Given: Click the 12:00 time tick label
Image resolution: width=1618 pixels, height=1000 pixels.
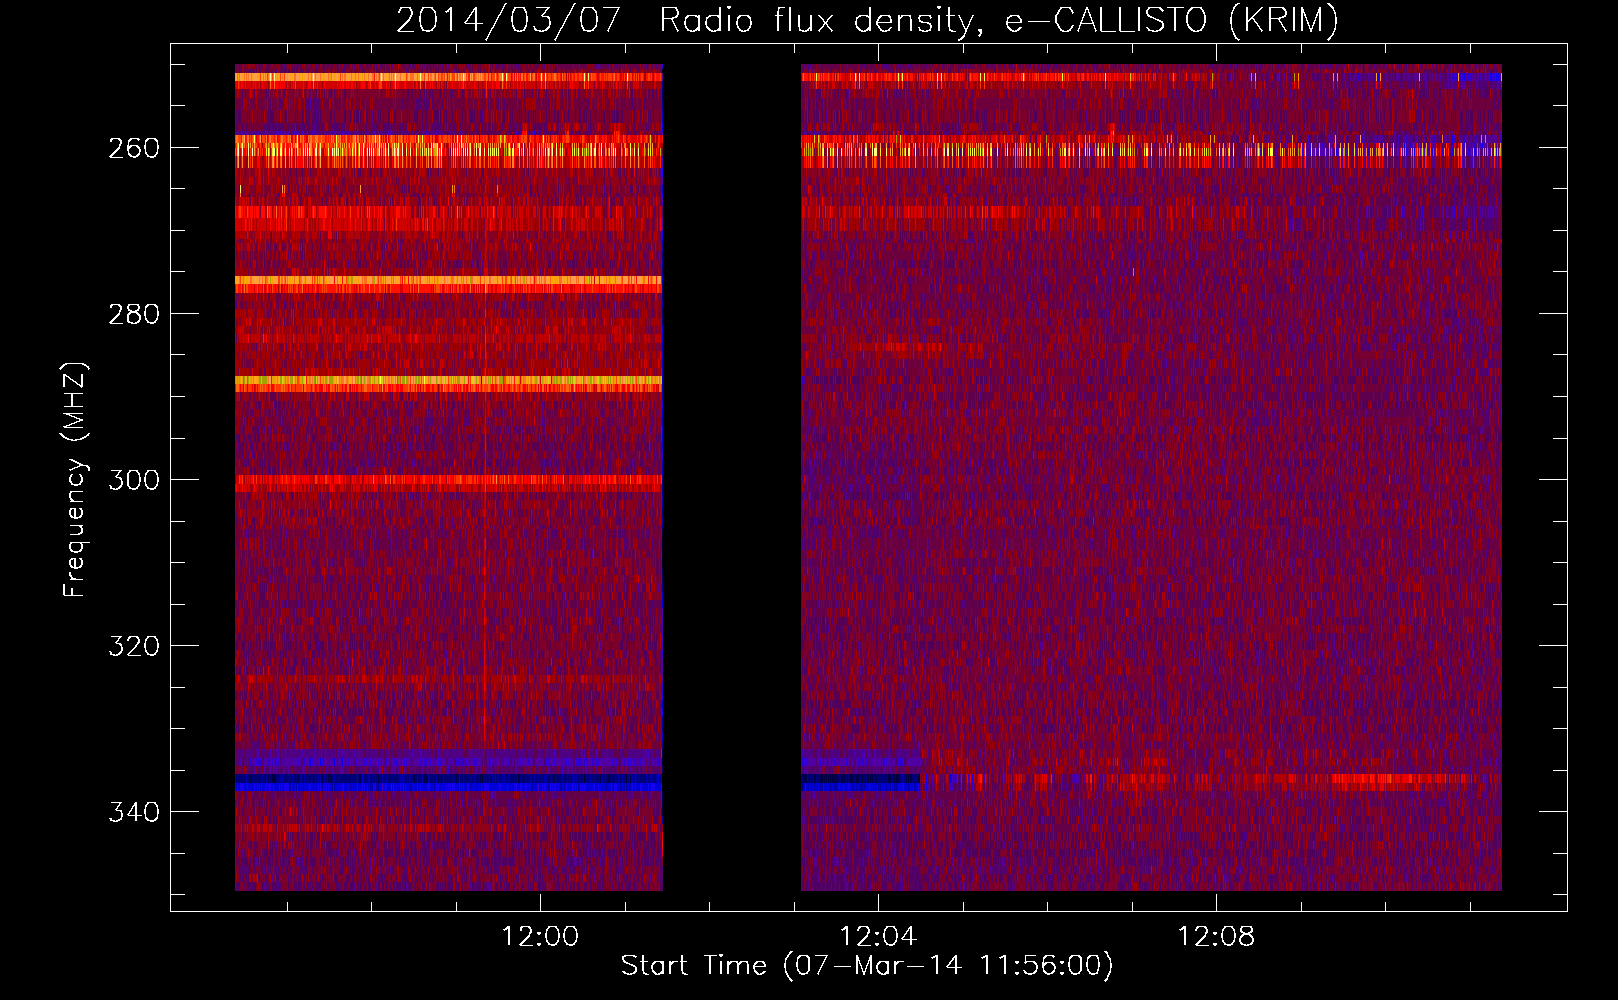Looking at the screenshot, I should (540, 937).
